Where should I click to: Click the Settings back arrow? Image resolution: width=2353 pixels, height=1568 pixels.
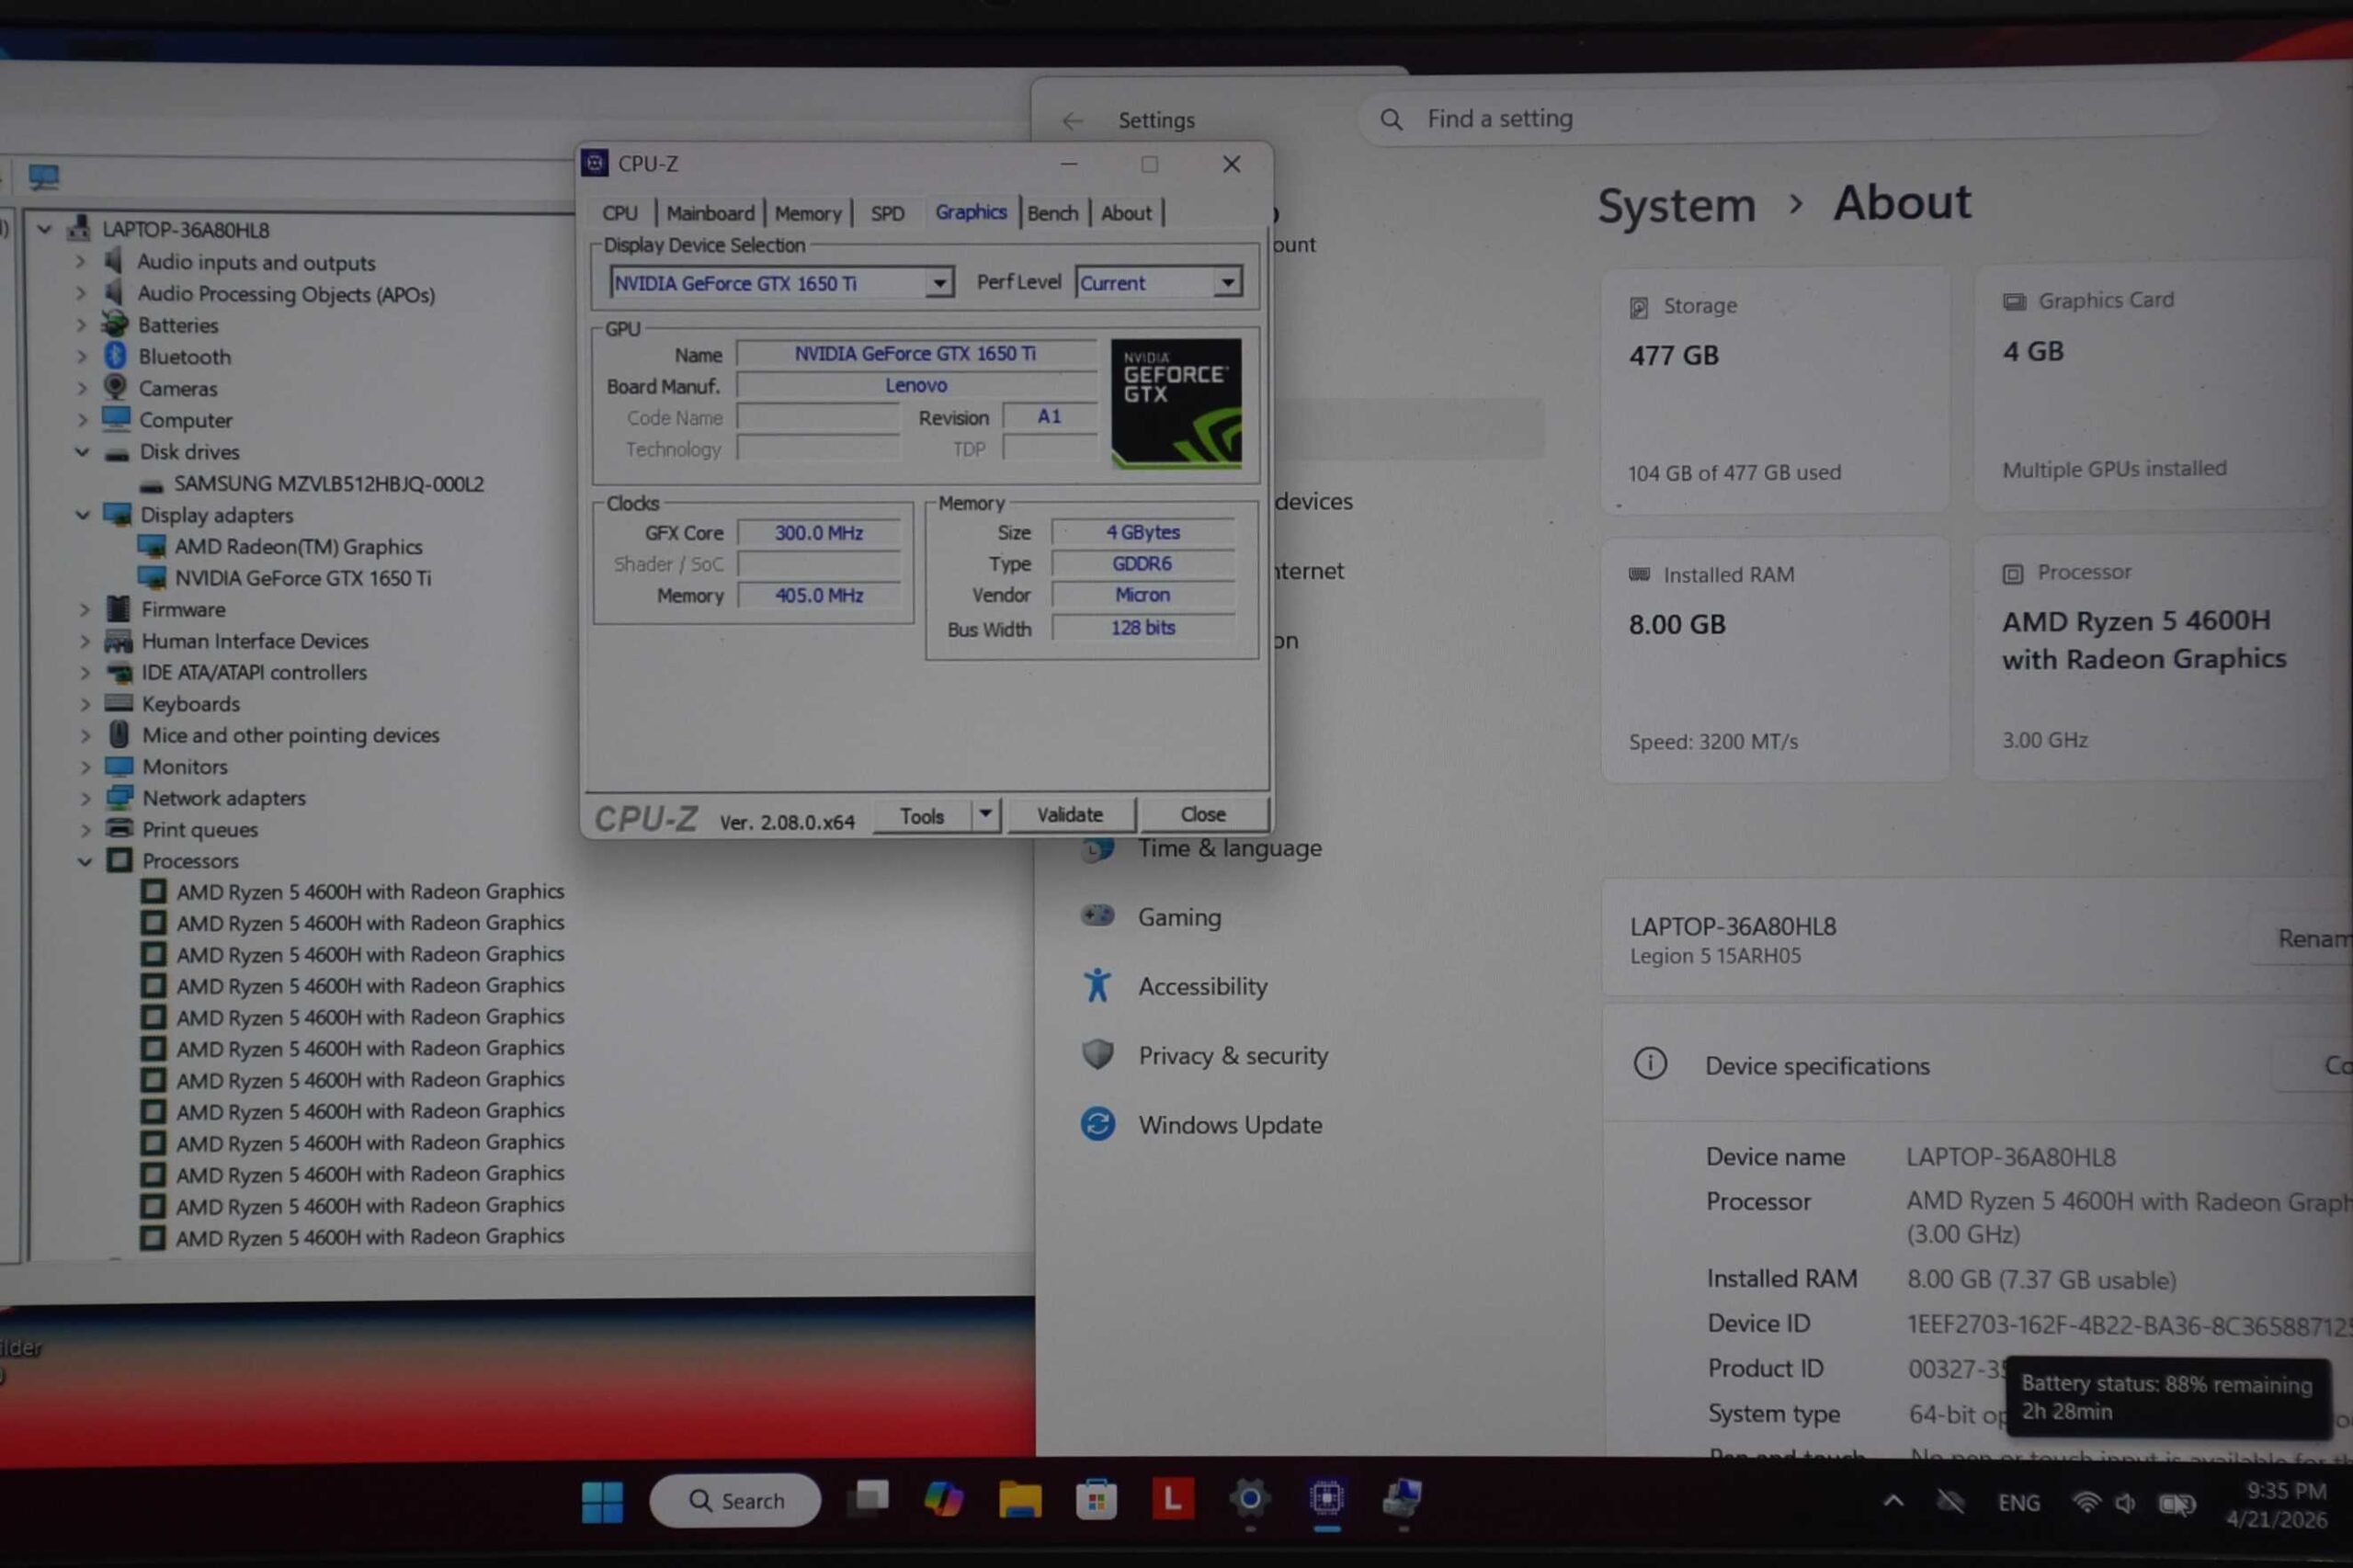pos(1072,121)
